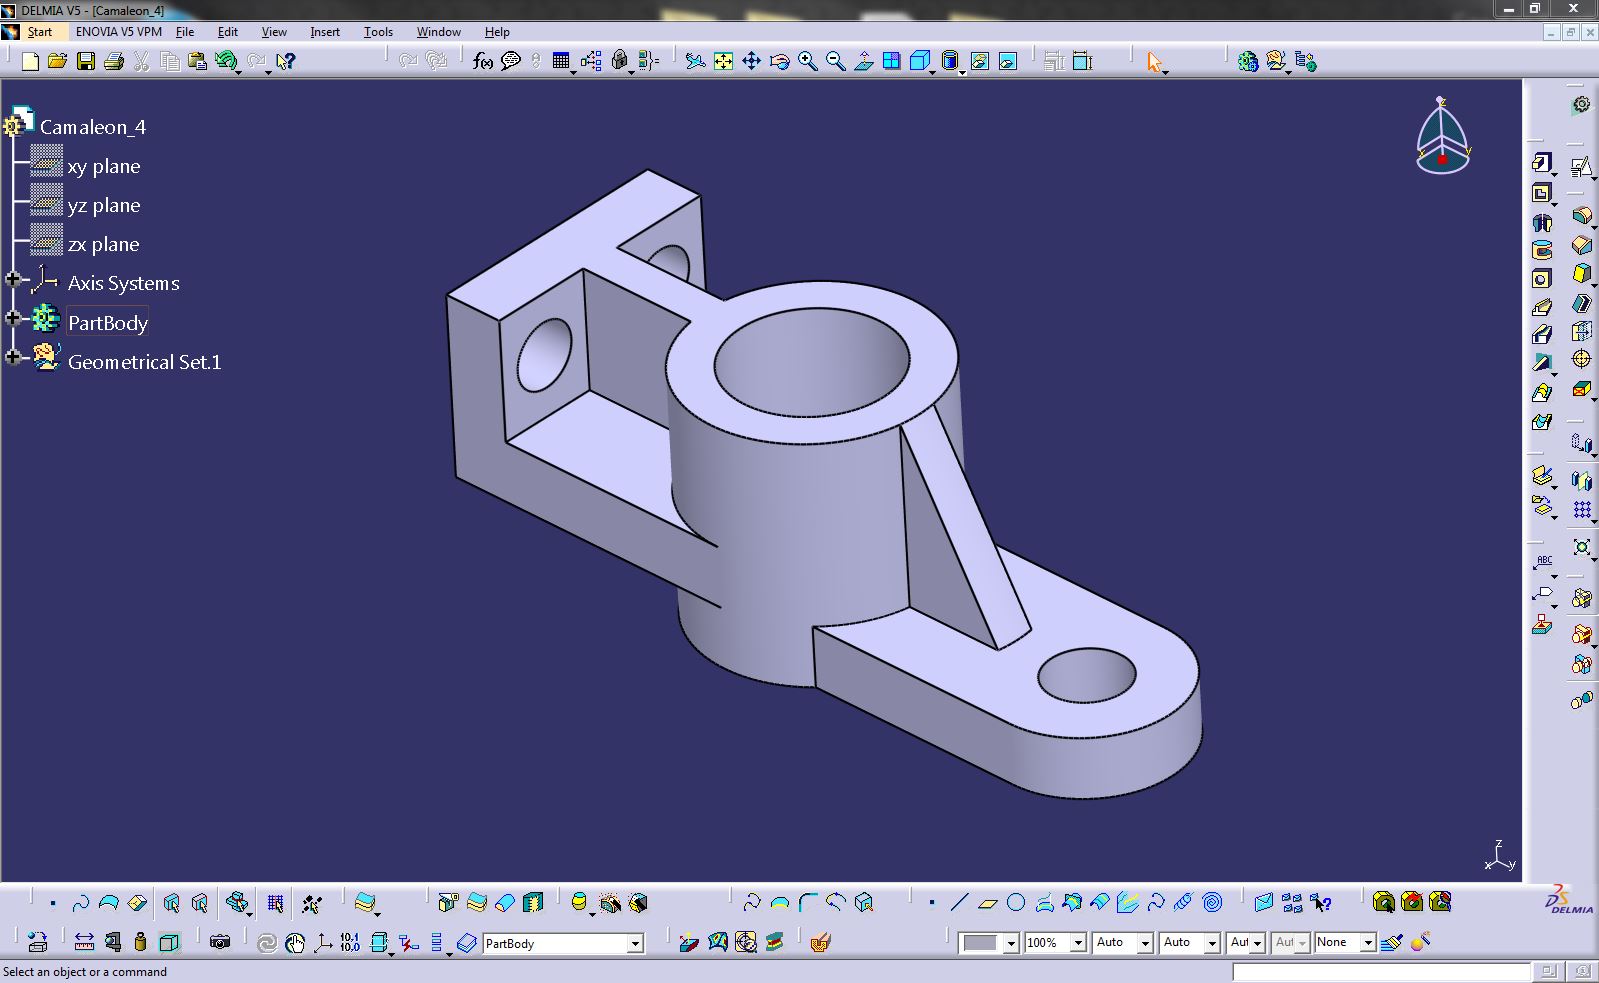Open the Formula f(x) editor

tap(483, 62)
